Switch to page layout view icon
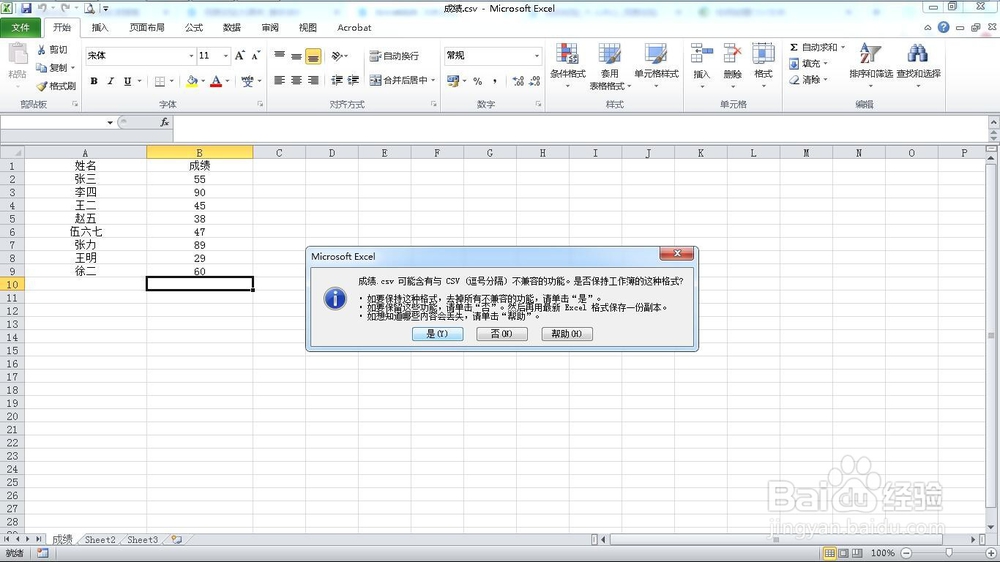The image size is (1000, 562). coord(843,553)
